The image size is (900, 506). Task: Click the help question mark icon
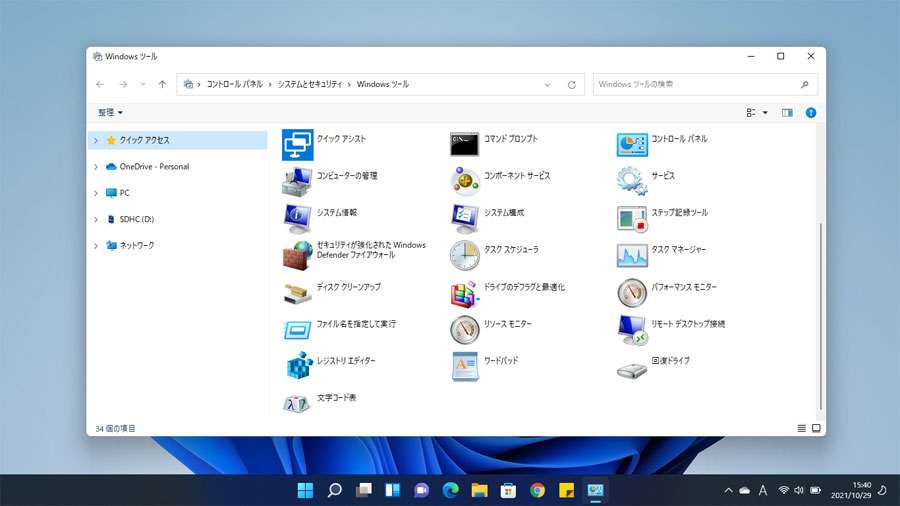810,112
